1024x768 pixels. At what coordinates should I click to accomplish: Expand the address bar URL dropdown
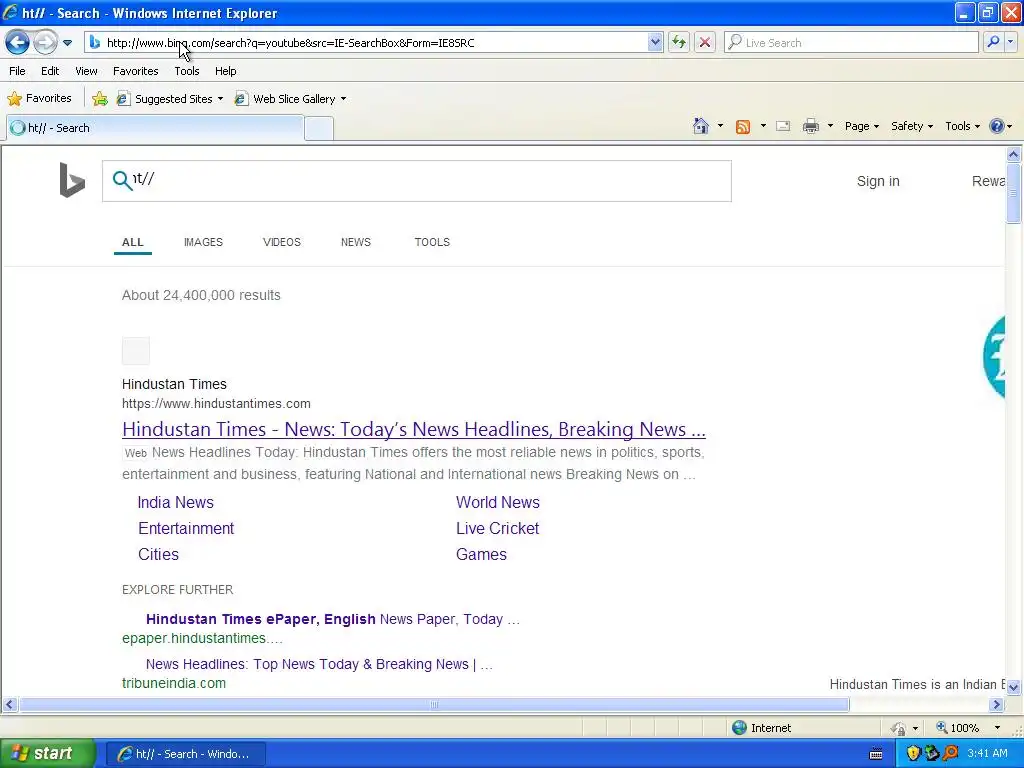655,42
